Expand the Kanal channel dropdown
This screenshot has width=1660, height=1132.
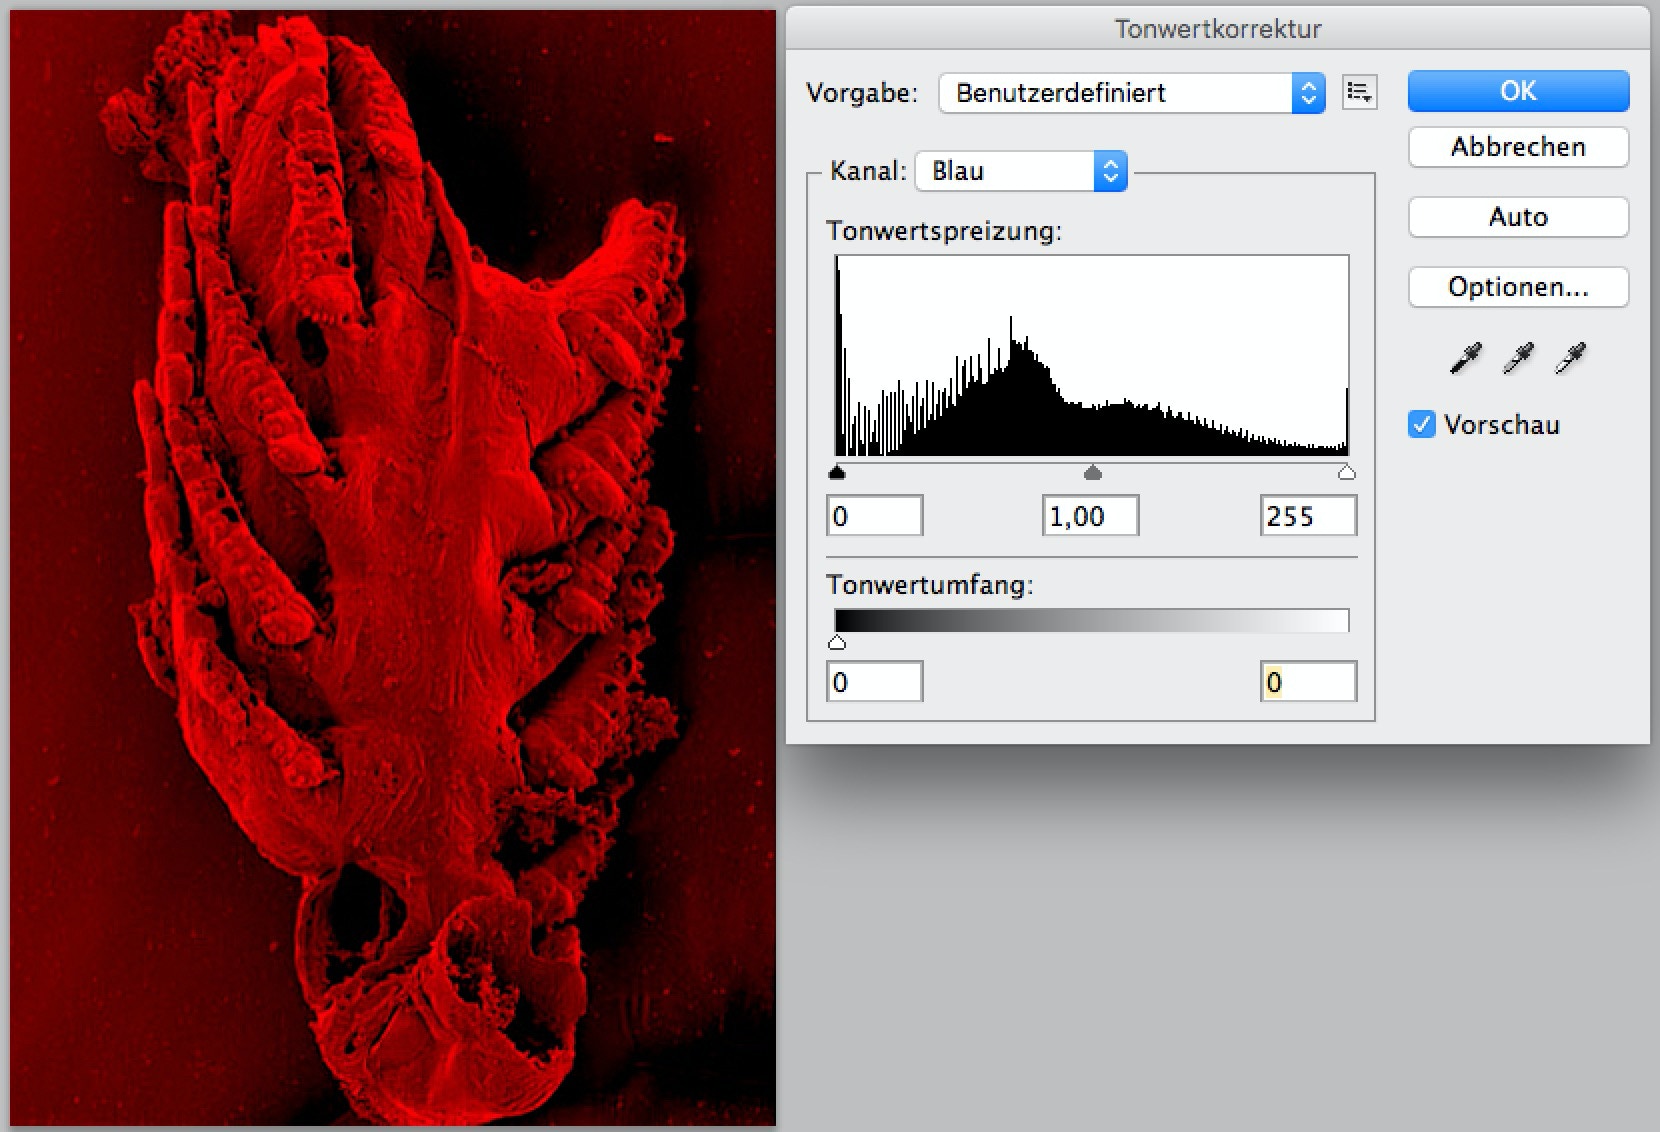pos(1021,171)
